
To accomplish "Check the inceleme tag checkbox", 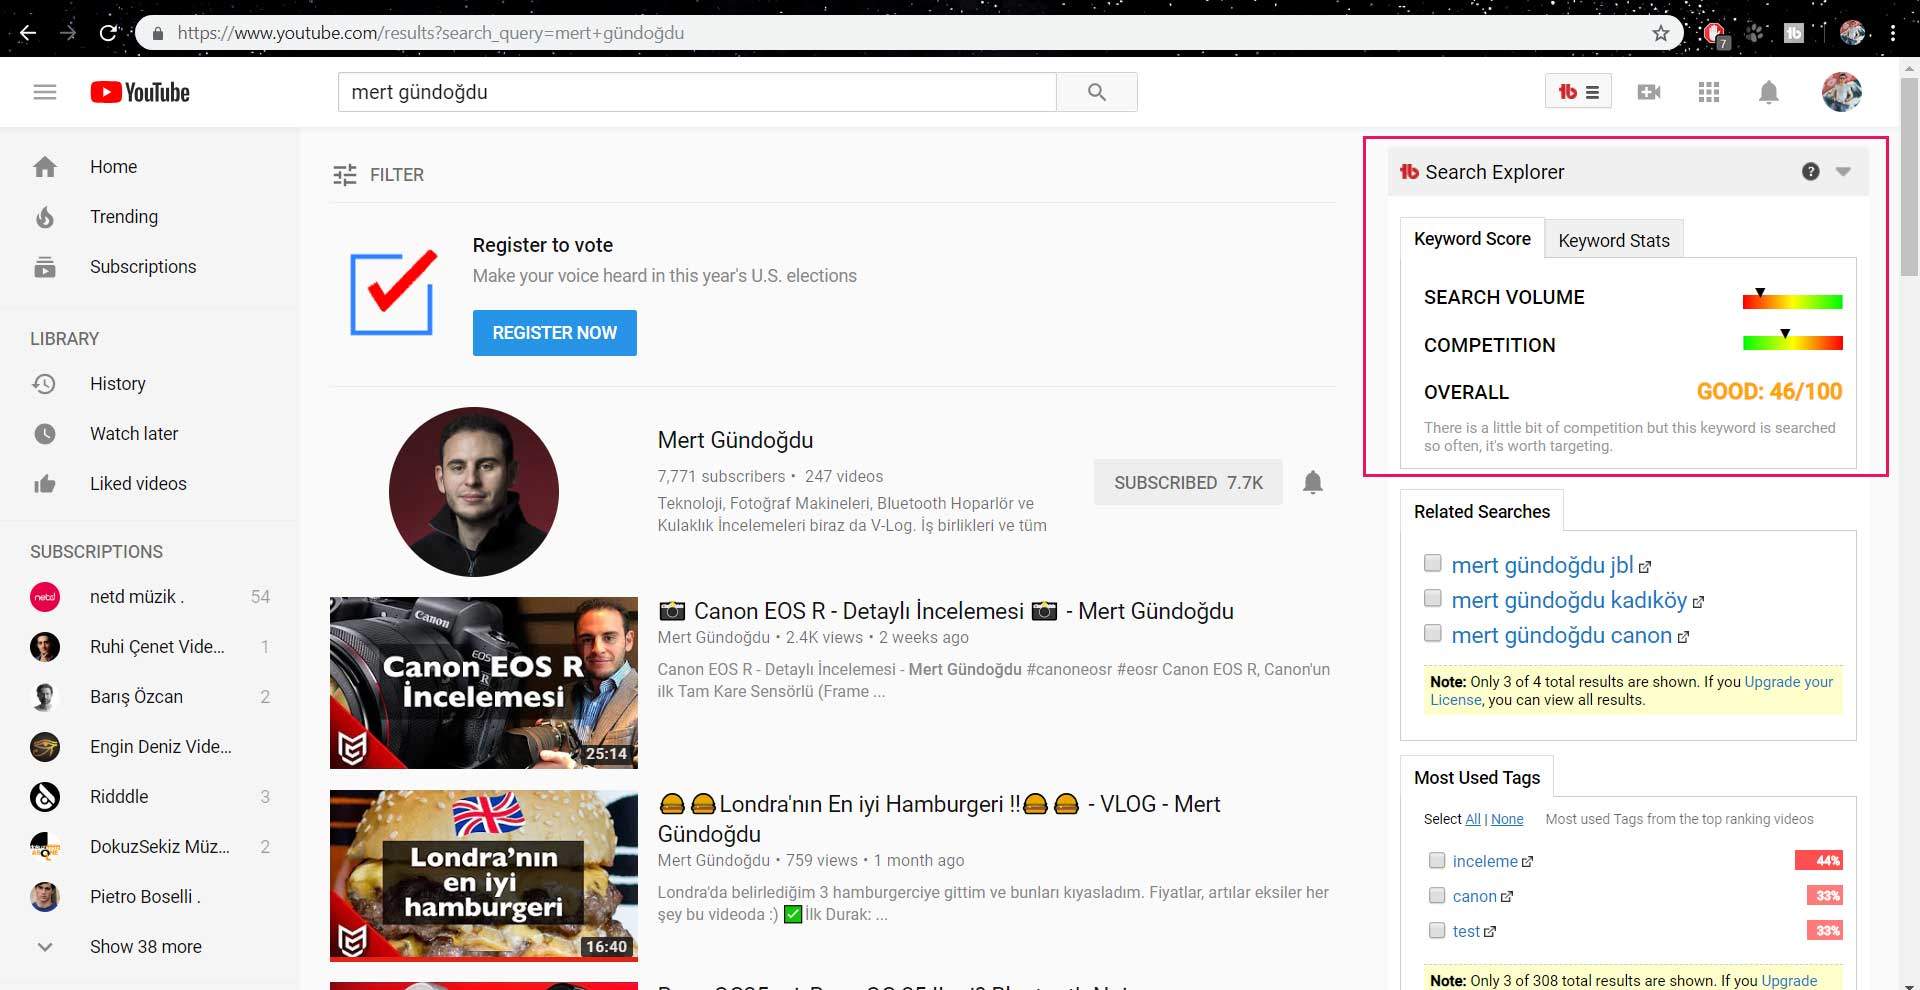I will pyautogui.click(x=1437, y=860).
